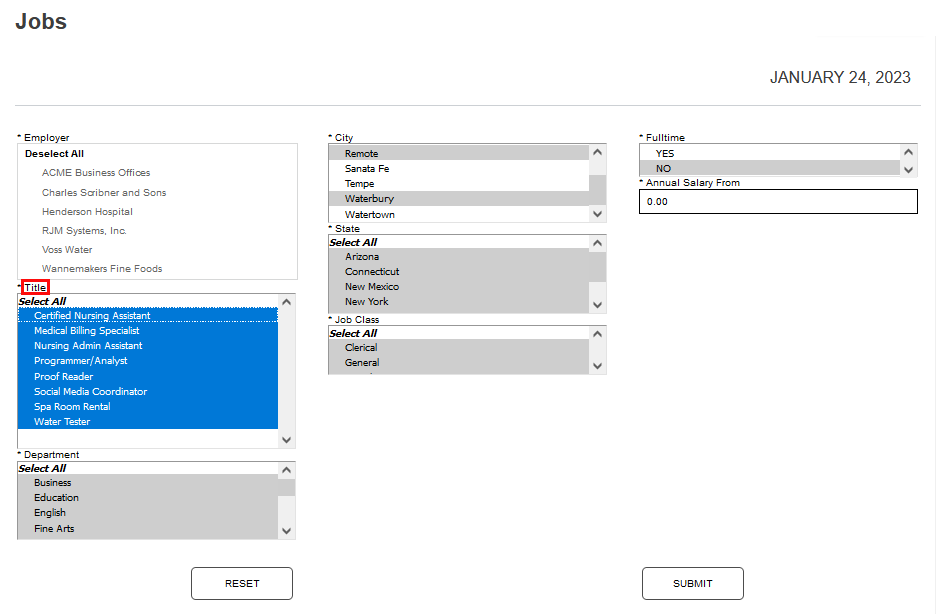Select Henderson Hospital employer
The image size is (936, 614).
(x=87, y=212)
